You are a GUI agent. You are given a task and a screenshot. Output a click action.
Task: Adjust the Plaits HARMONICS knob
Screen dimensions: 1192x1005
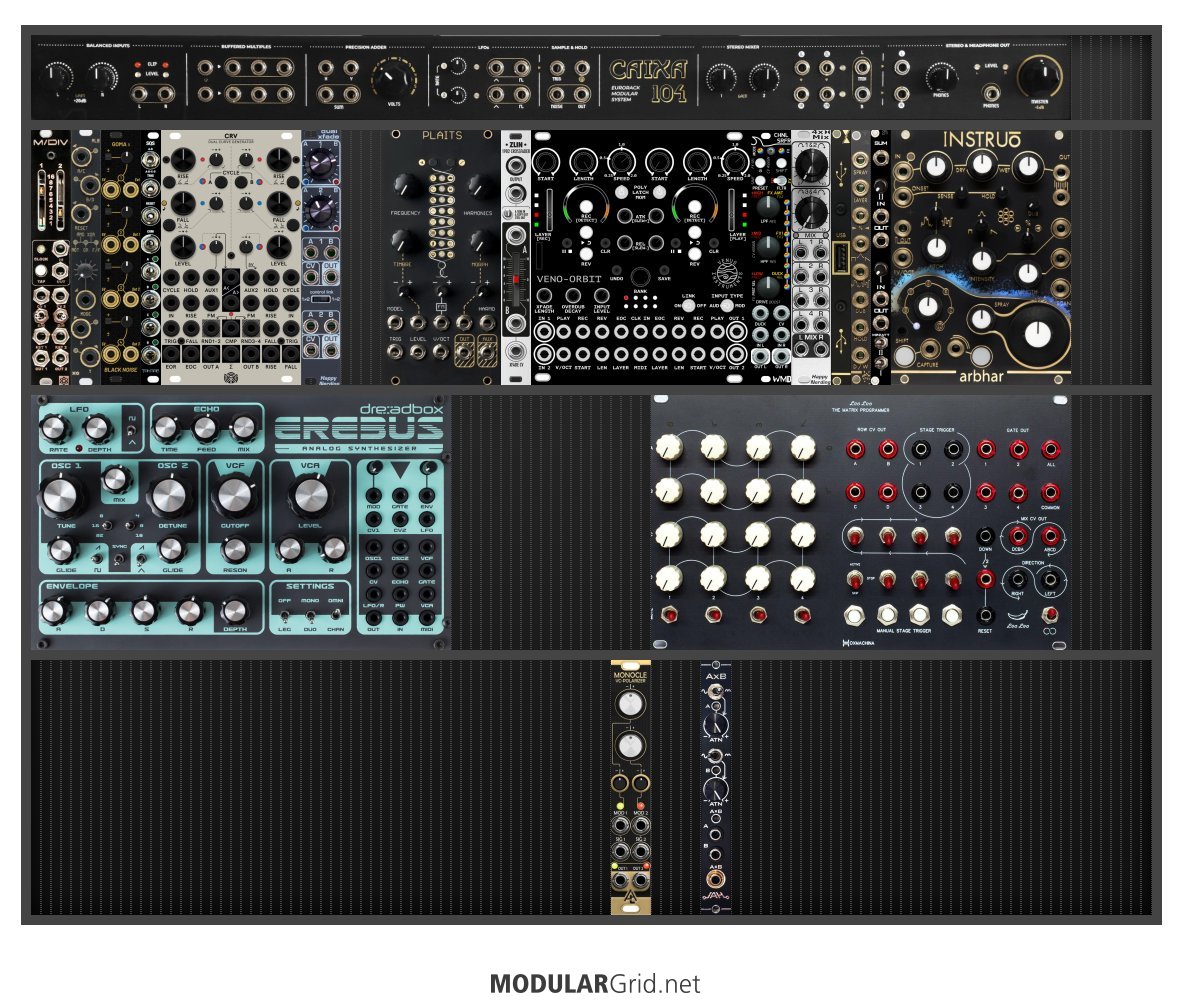point(480,185)
